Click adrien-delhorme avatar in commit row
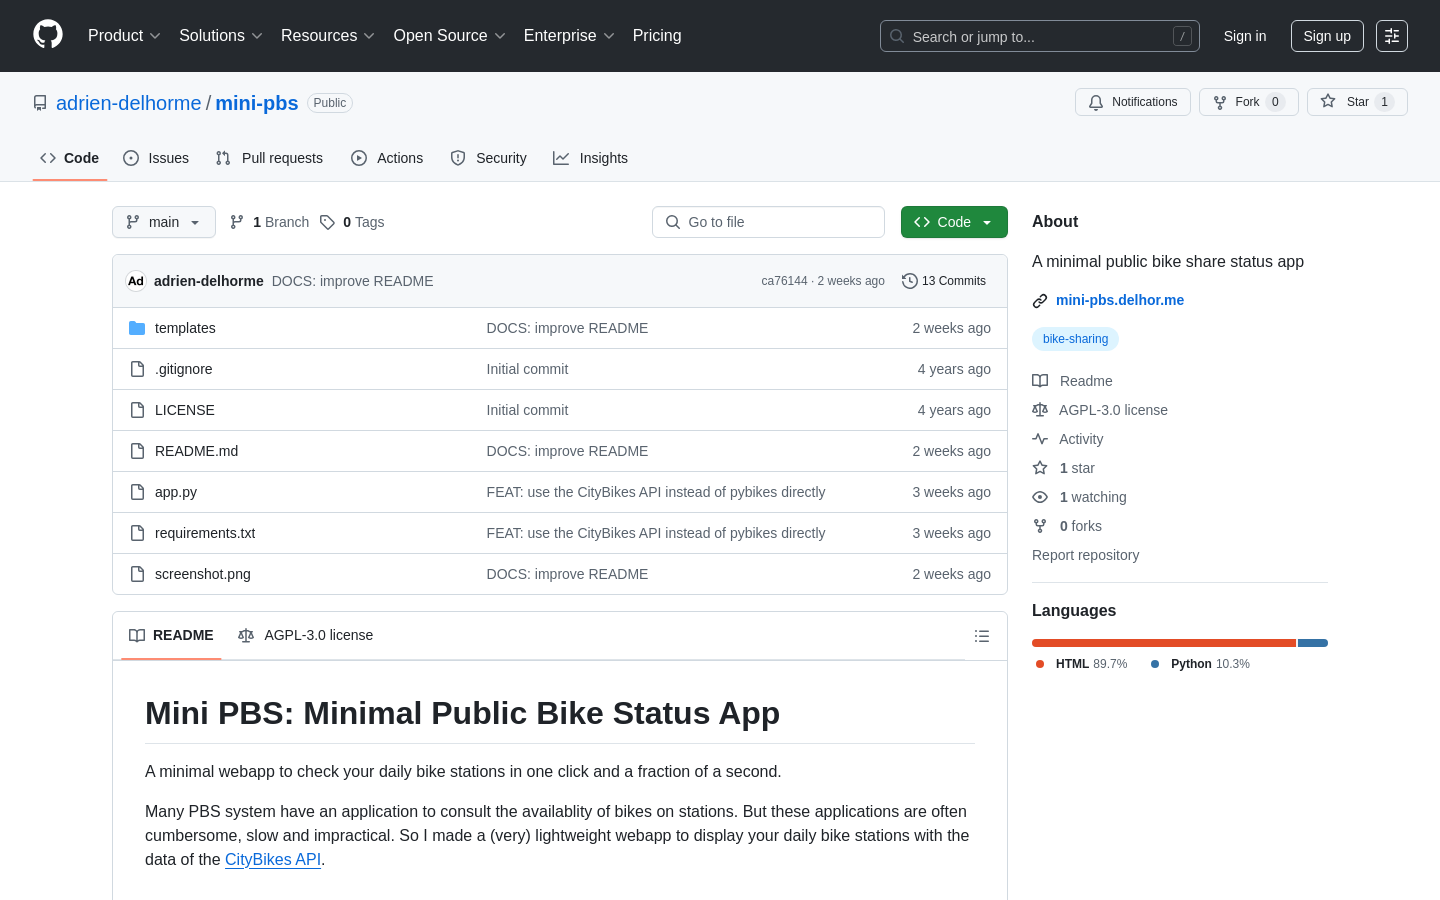The height and width of the screenshot is (900, 1440). (x=136, y=281)
